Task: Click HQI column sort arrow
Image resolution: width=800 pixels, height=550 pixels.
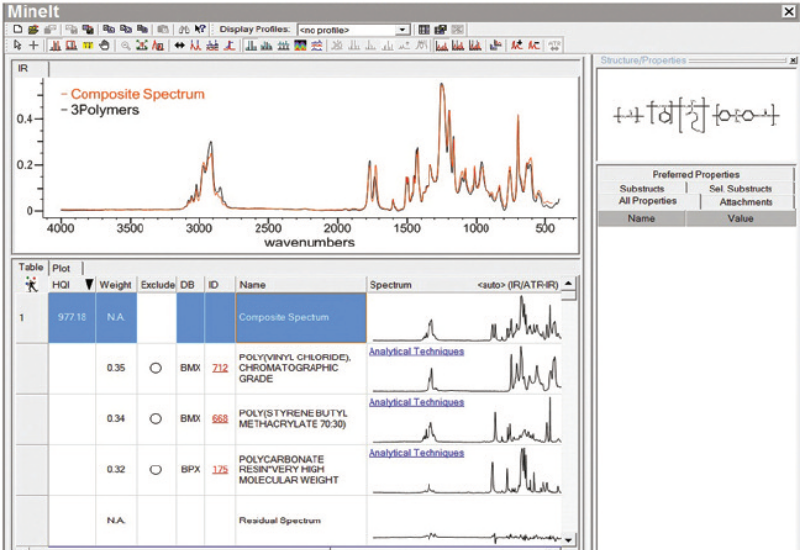Action: click(88, 285)
